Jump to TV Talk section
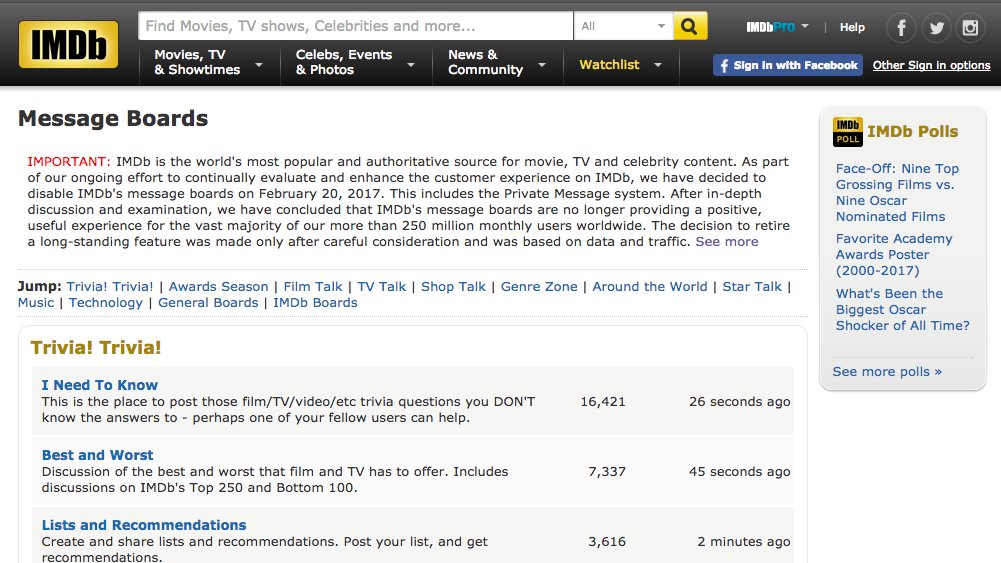This screenshot has height=563, width=1001. (382, 287)
